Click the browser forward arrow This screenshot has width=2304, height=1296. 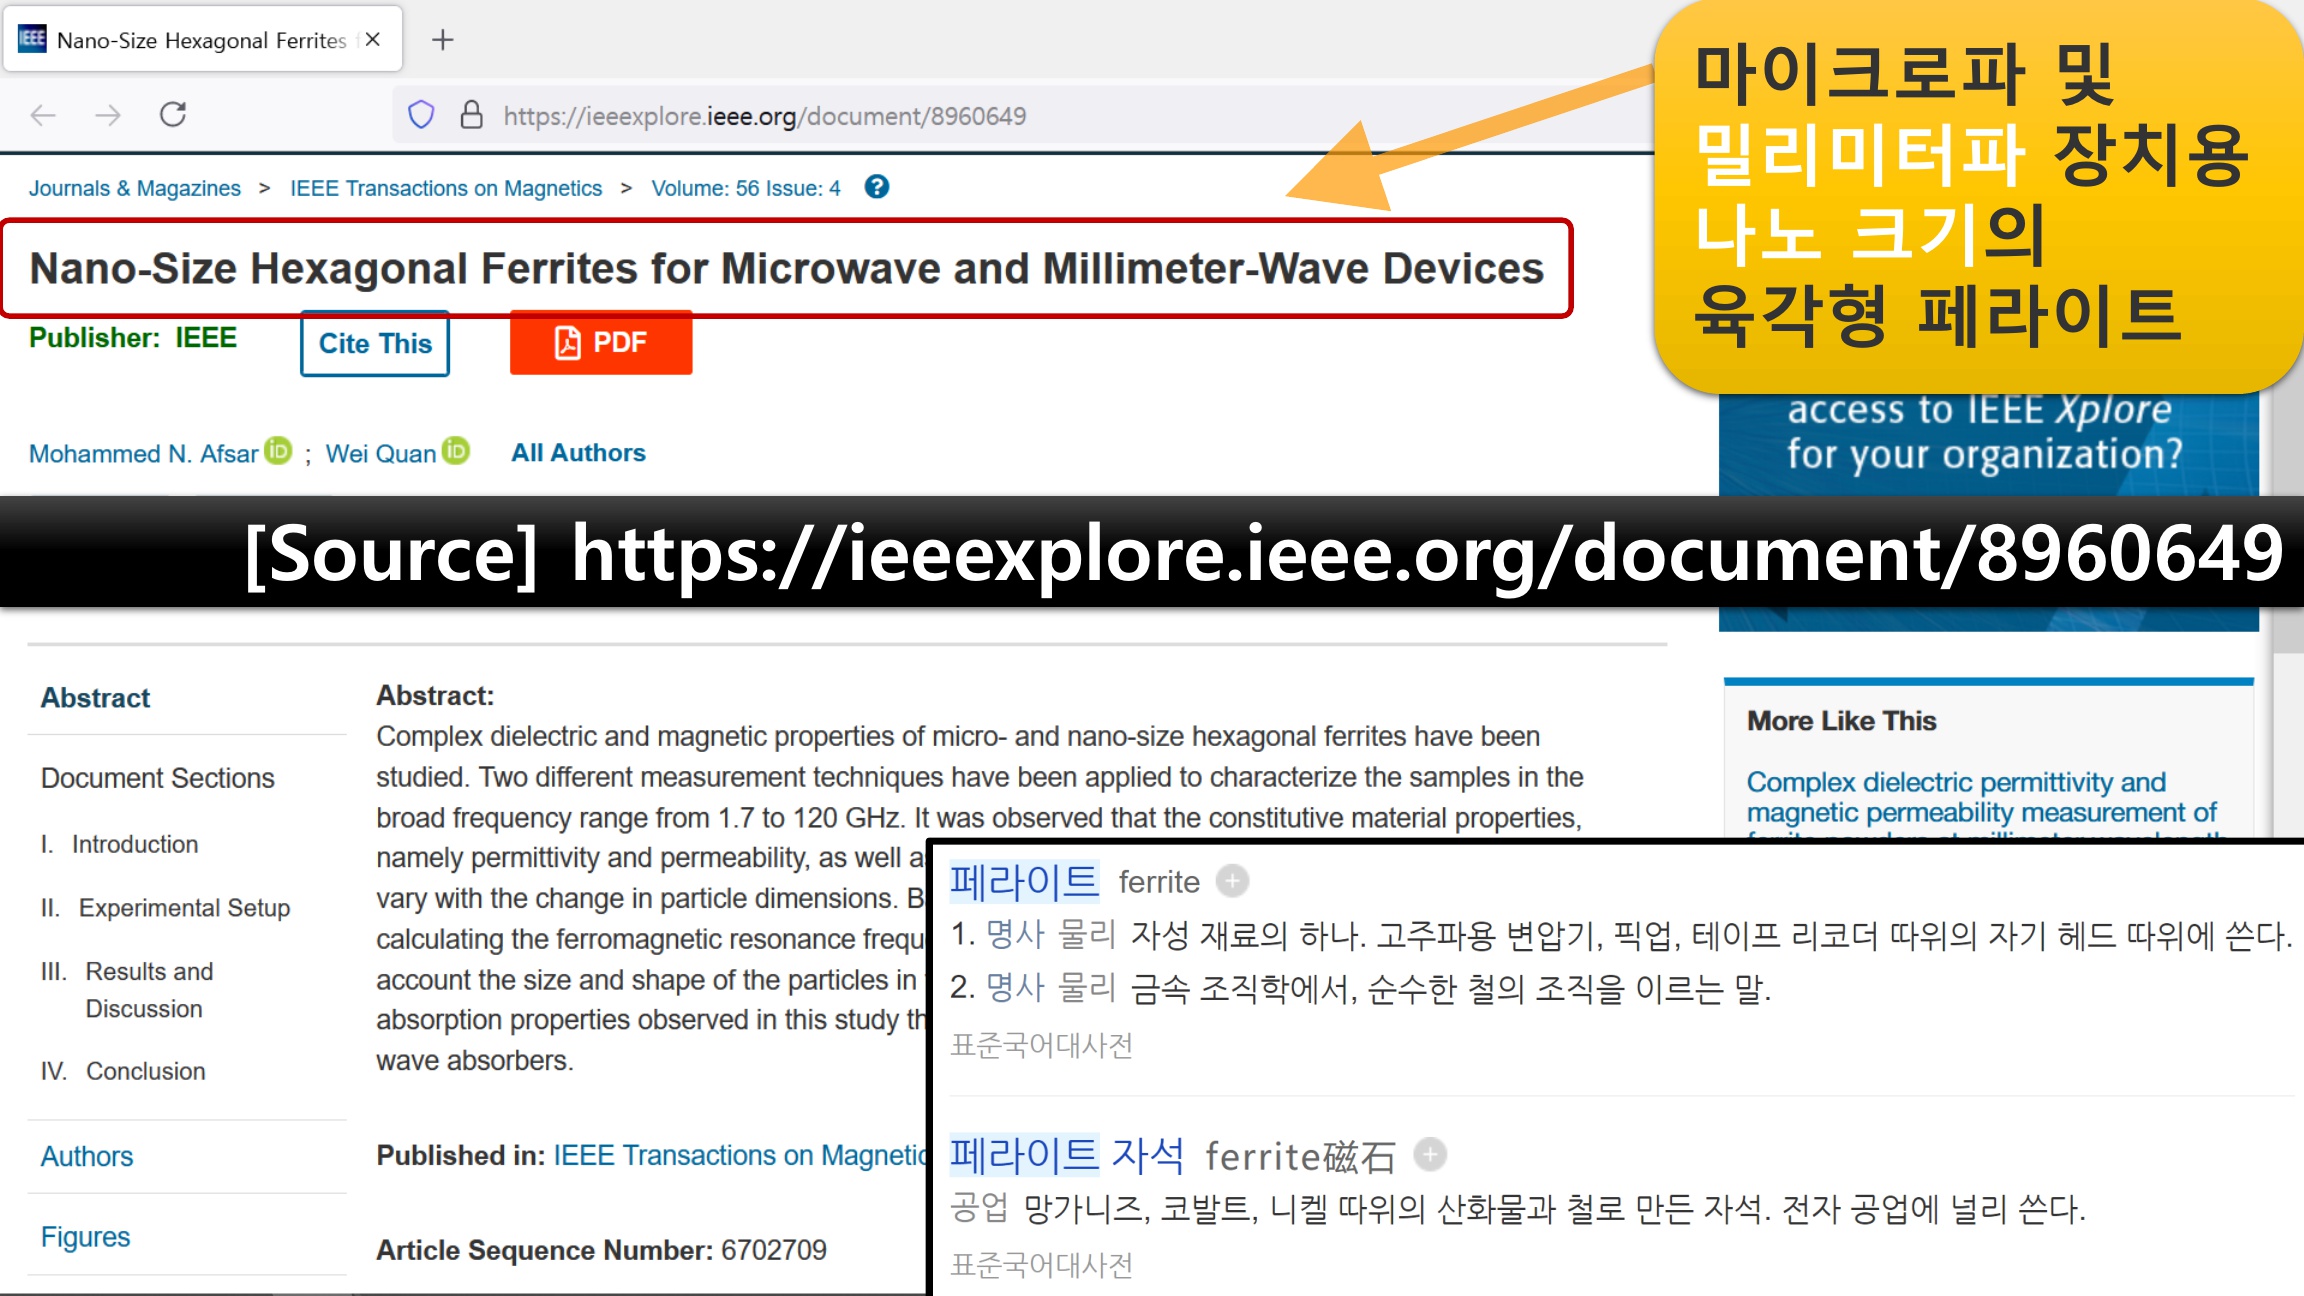click(x=108, y=115)
